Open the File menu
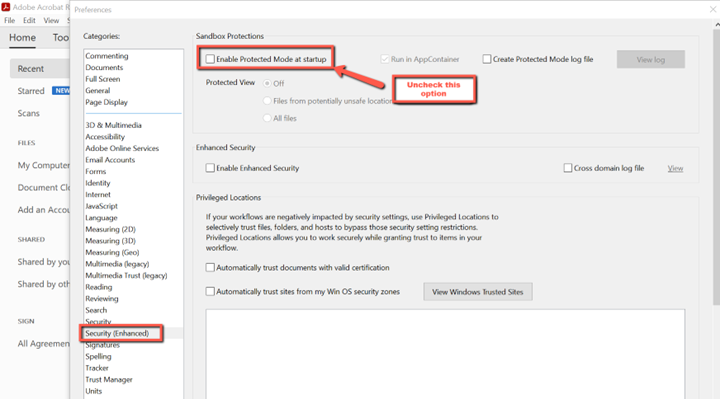This screenshot has width=720, height=399. 10,21
